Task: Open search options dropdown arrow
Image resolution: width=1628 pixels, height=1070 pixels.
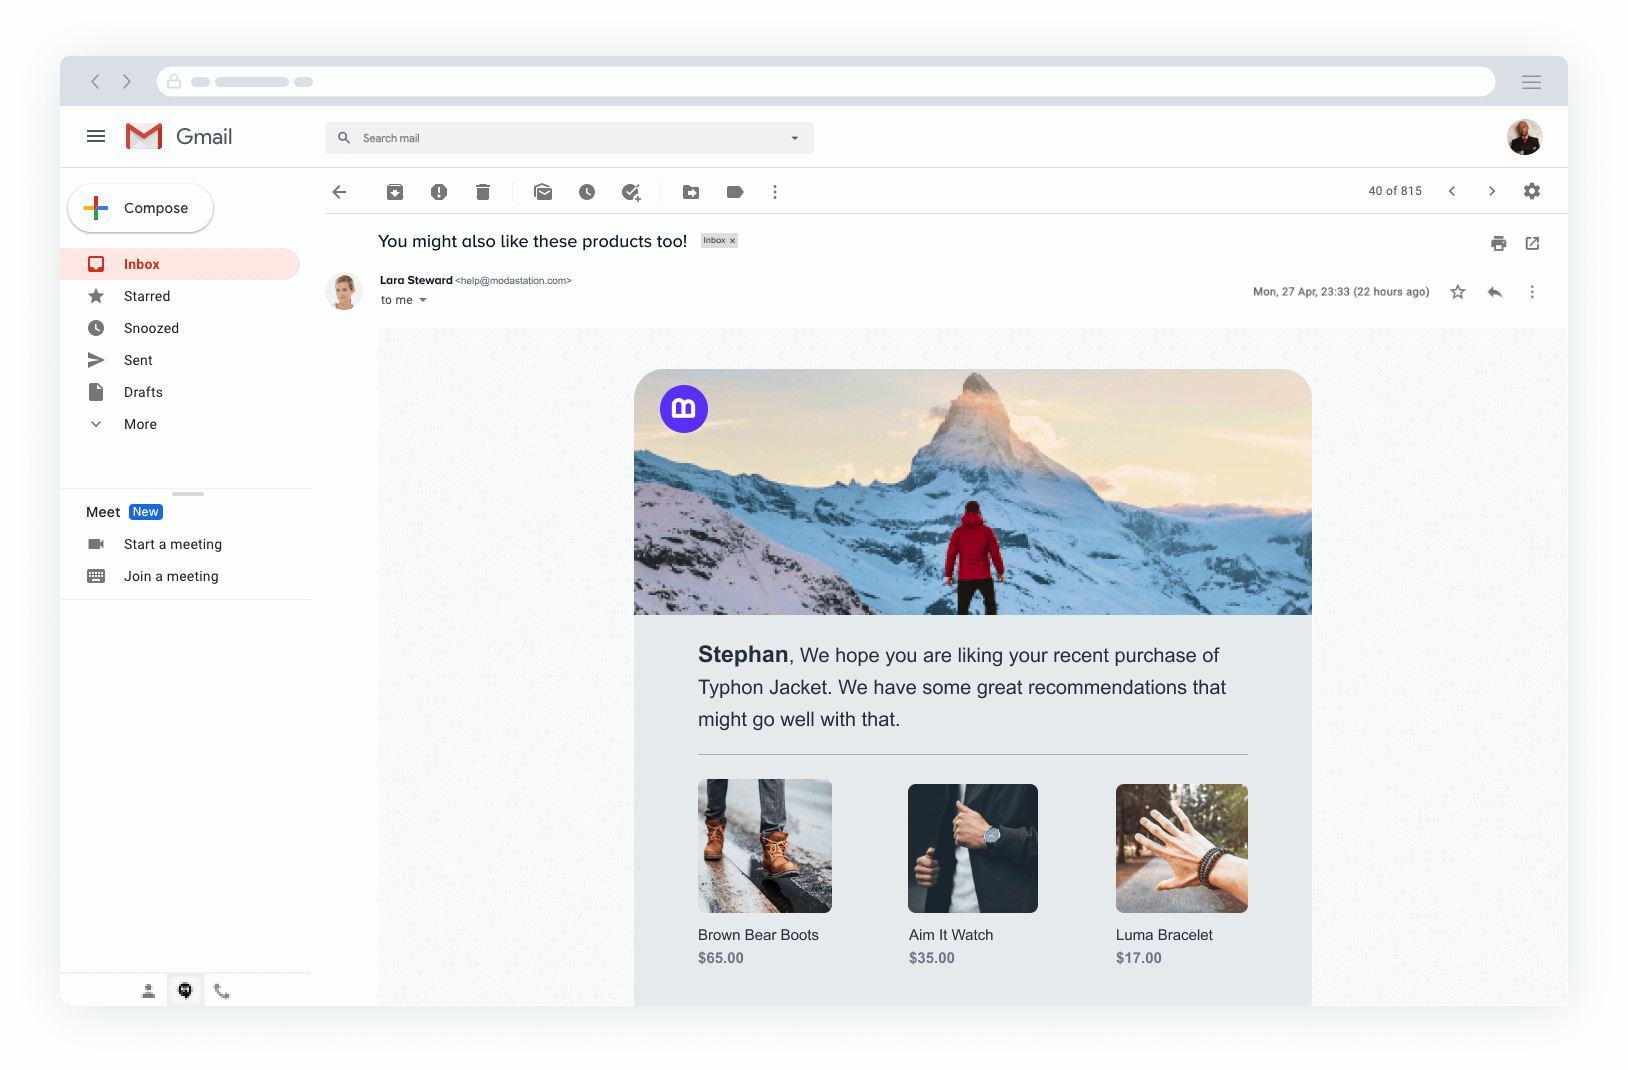Action: click(x=795, y=138)
